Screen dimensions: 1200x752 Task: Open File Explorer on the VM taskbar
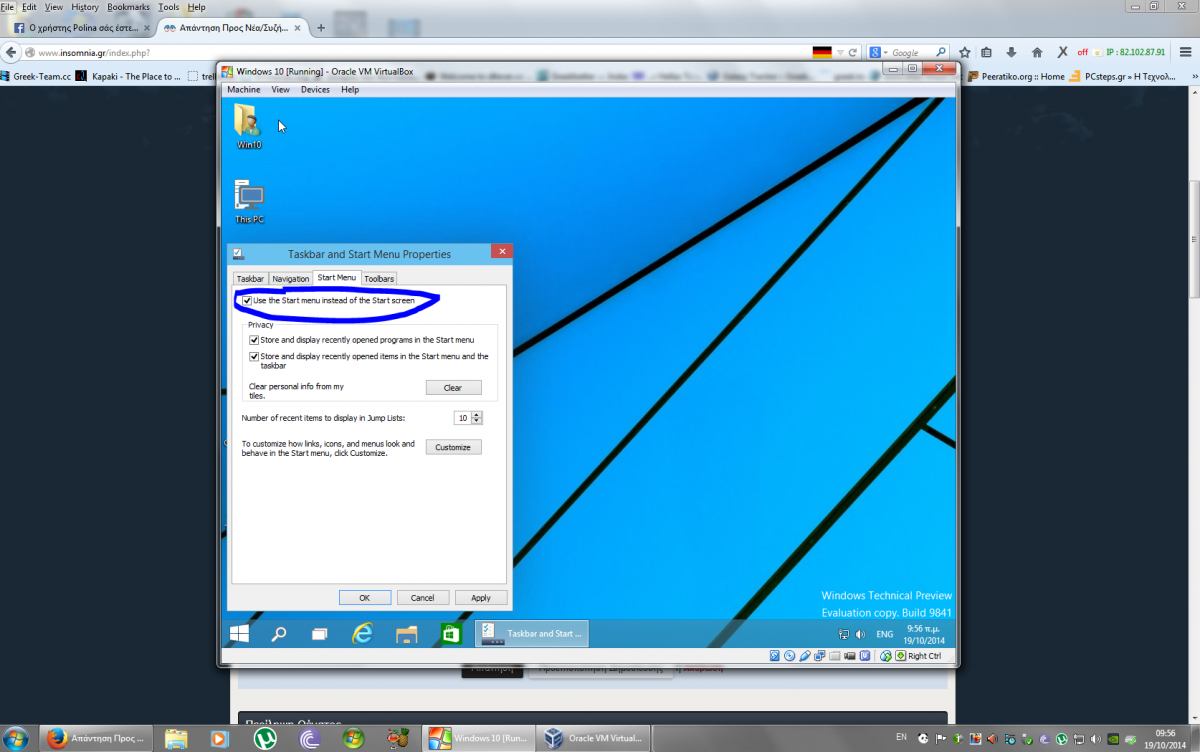coord(406,634)
